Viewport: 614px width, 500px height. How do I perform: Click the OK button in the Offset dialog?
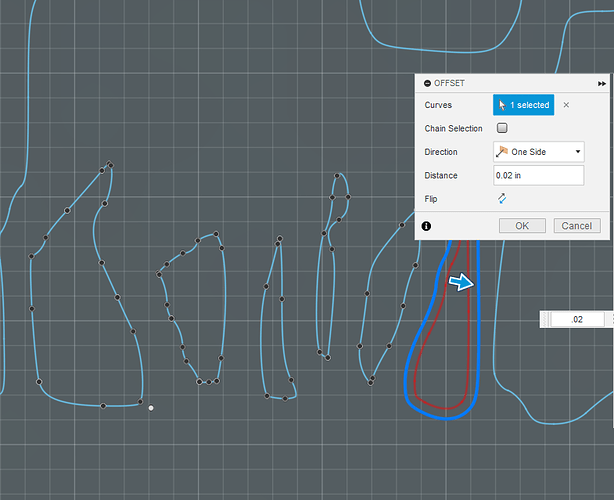[522, 226]
